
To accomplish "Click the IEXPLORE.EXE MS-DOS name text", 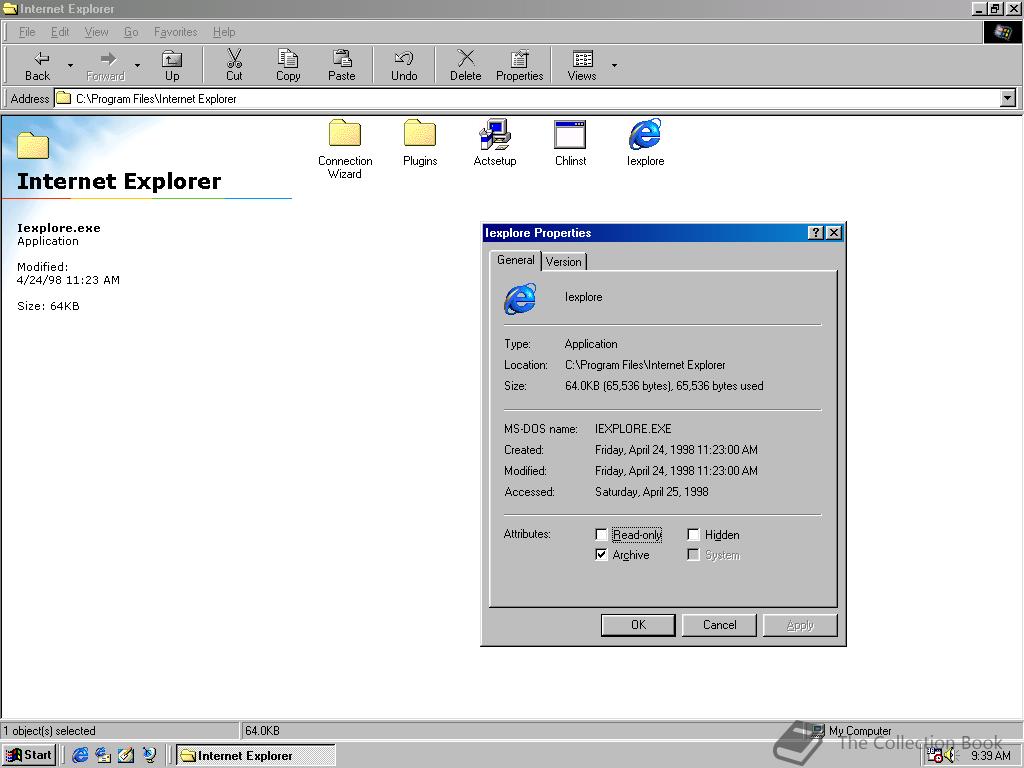I will (x=633, y=429).
